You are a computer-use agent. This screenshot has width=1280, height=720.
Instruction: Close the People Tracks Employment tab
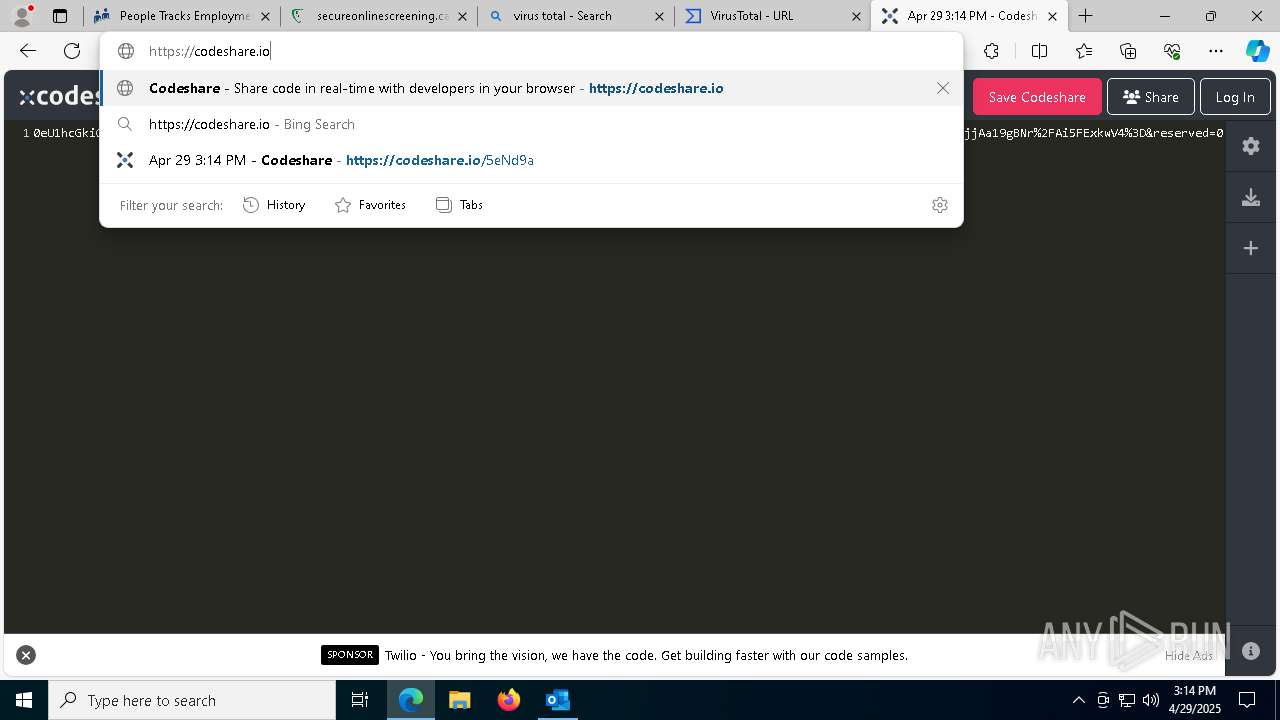pos(266,16)
